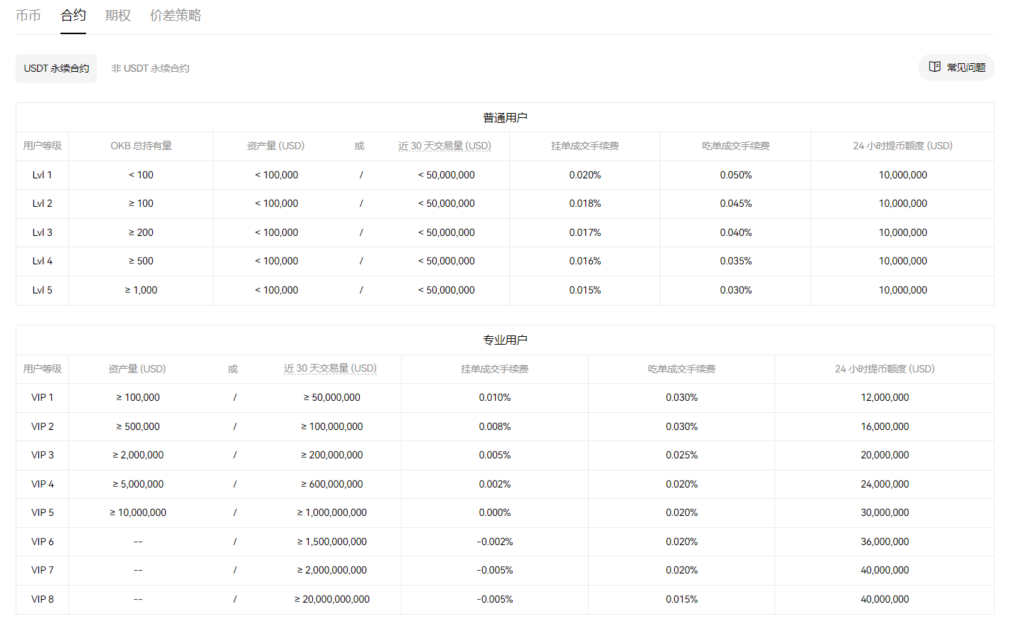Switch to 非 USDT 永续合约 sub-tab
Viewport: 1024px width, 619px height.
tap(150, 69)
